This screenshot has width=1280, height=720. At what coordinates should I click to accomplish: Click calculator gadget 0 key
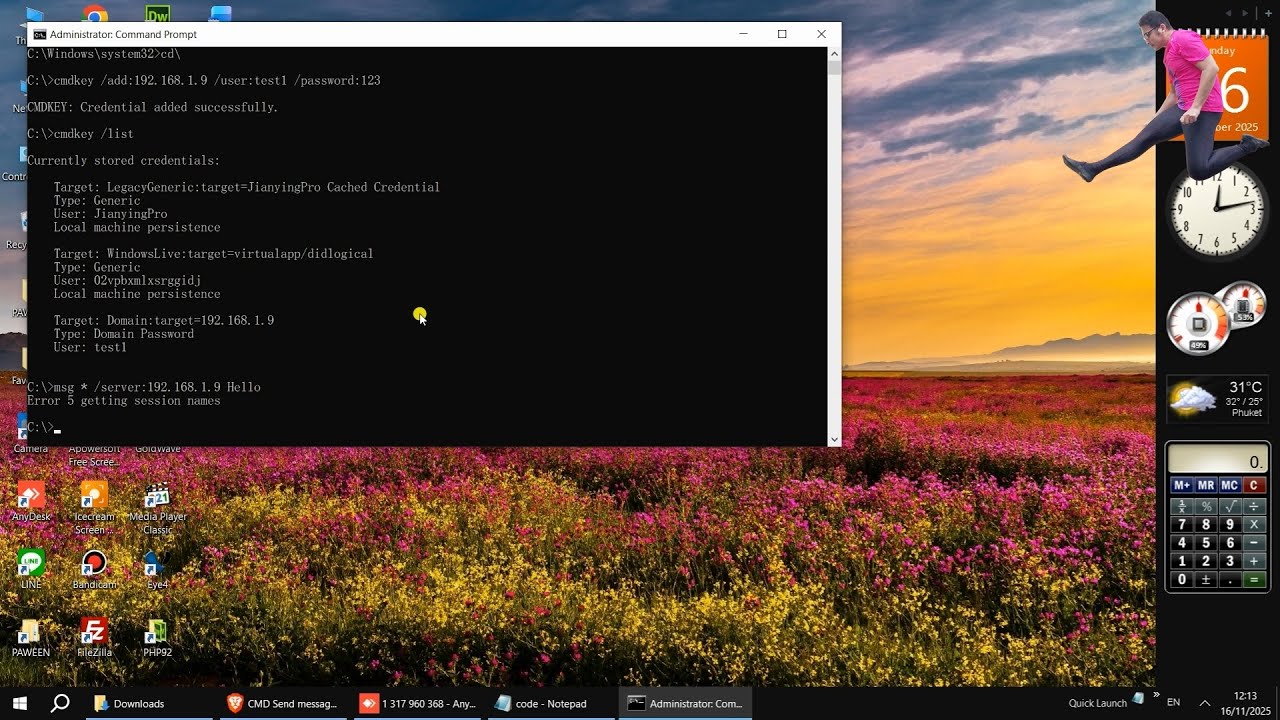(x=1182, y=580)
